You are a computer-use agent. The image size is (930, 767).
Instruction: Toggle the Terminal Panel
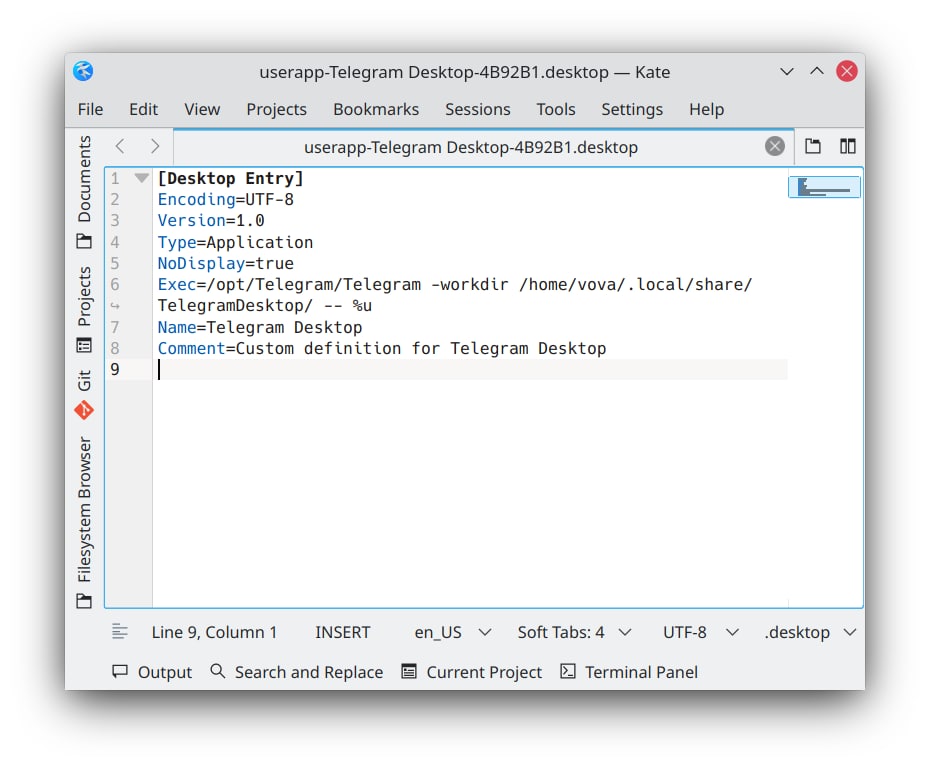[629, 672]
